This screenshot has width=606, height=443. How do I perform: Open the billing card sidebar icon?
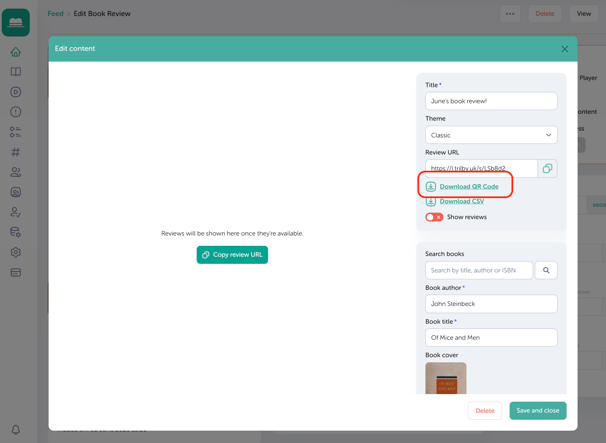(x=15, y=273)
